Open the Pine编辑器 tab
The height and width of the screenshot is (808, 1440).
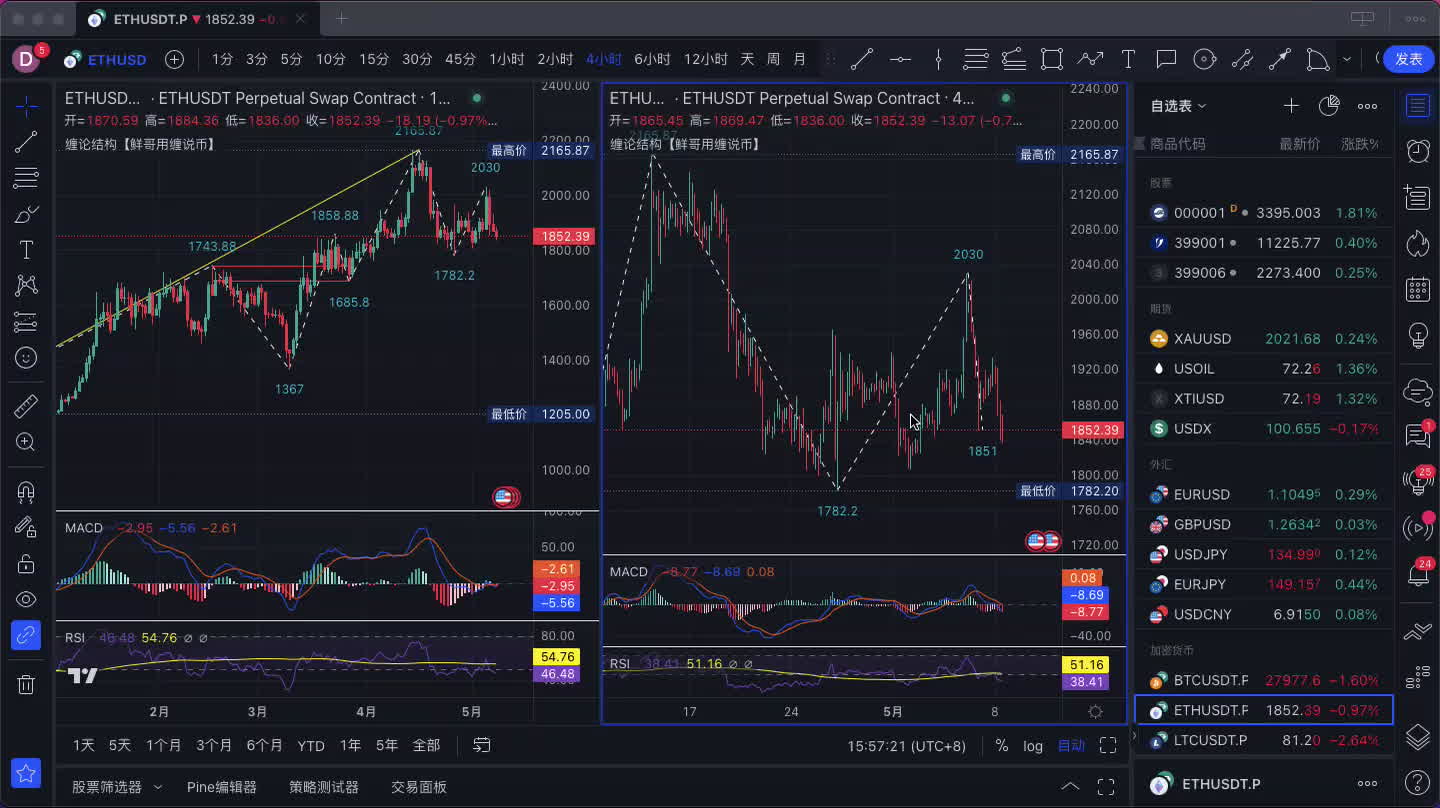tap(221, 788)
